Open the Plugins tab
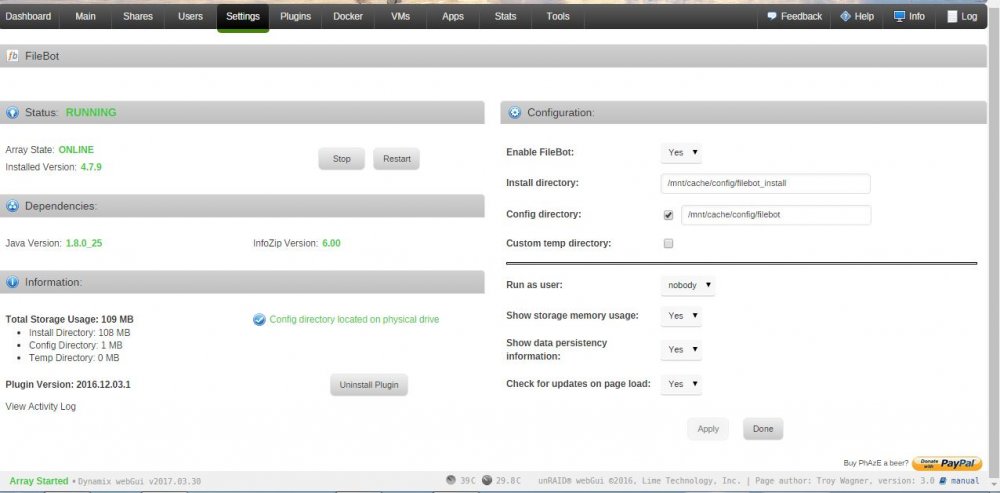 (295, 17)
